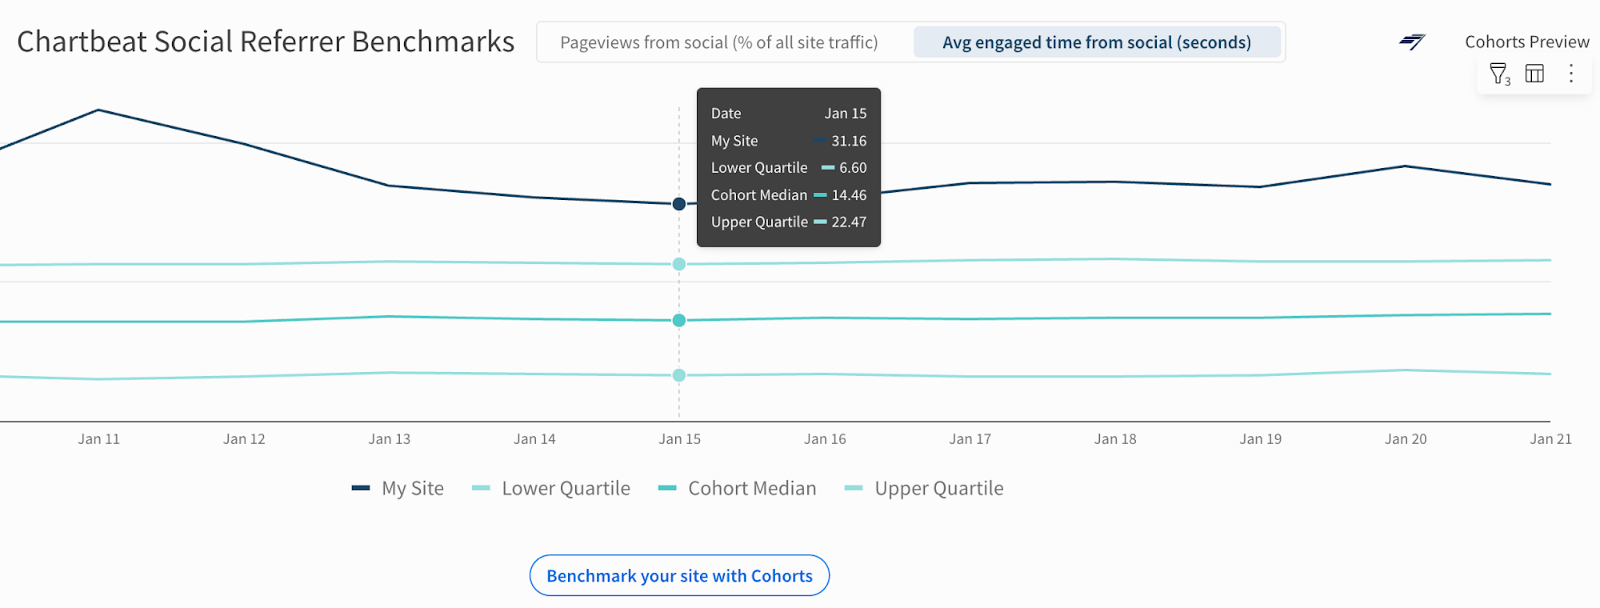Click the Jan 18 x-axis date label

click(1115, 439)
